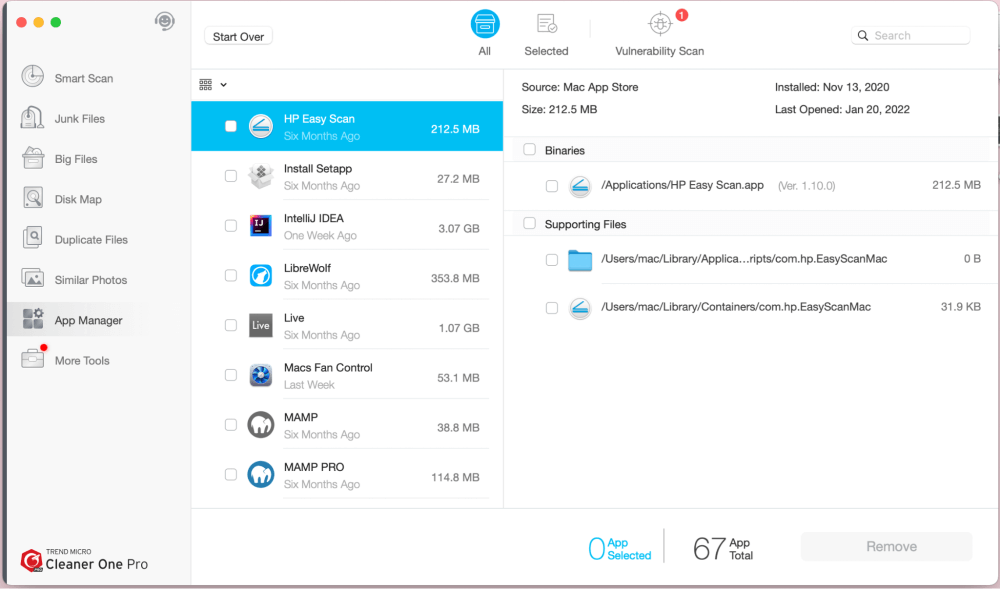
Task: Open Similar Photos icon in sidebar
Action: point(33,279)
